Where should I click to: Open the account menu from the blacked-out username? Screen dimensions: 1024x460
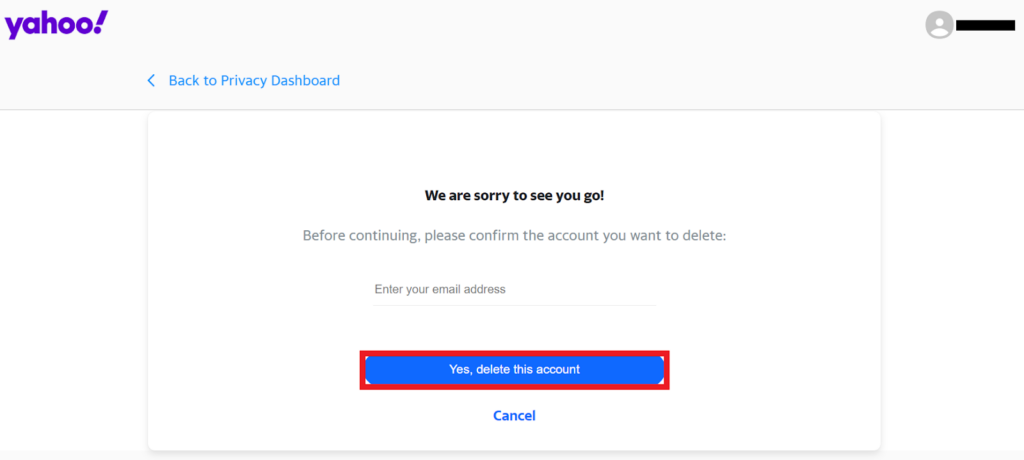coord(986,25)
